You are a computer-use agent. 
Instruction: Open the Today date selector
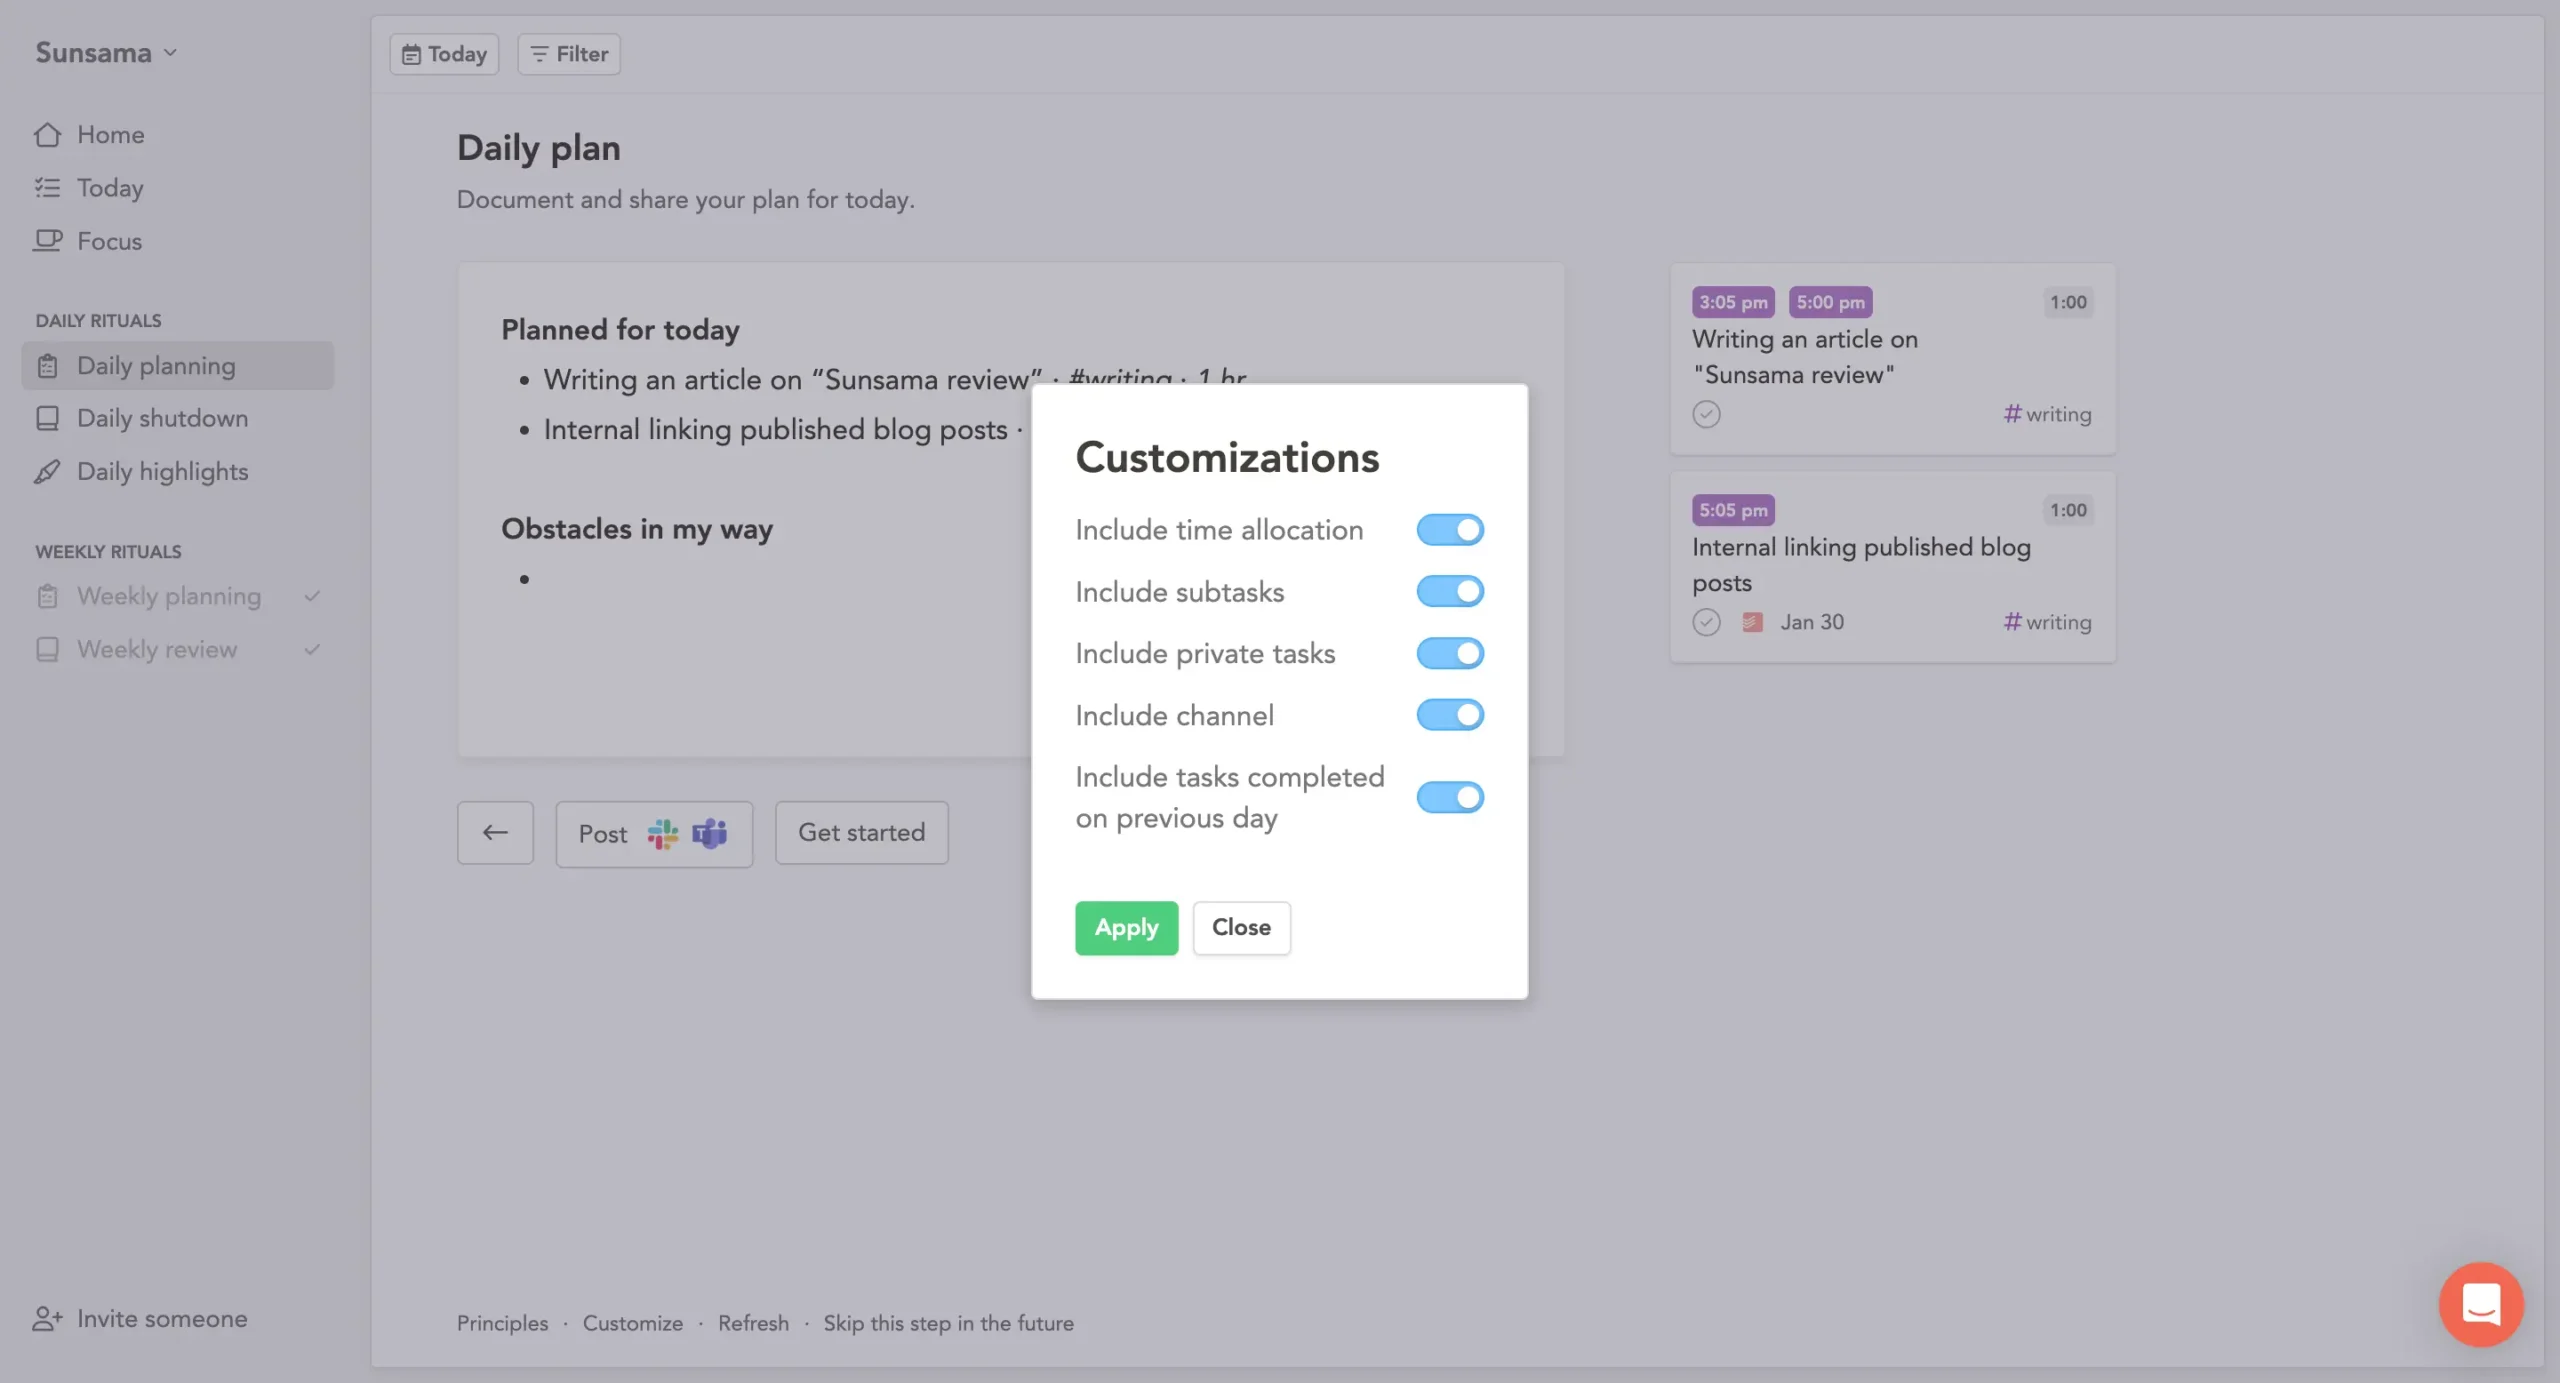pyautogui.click(x=443, y=53)
